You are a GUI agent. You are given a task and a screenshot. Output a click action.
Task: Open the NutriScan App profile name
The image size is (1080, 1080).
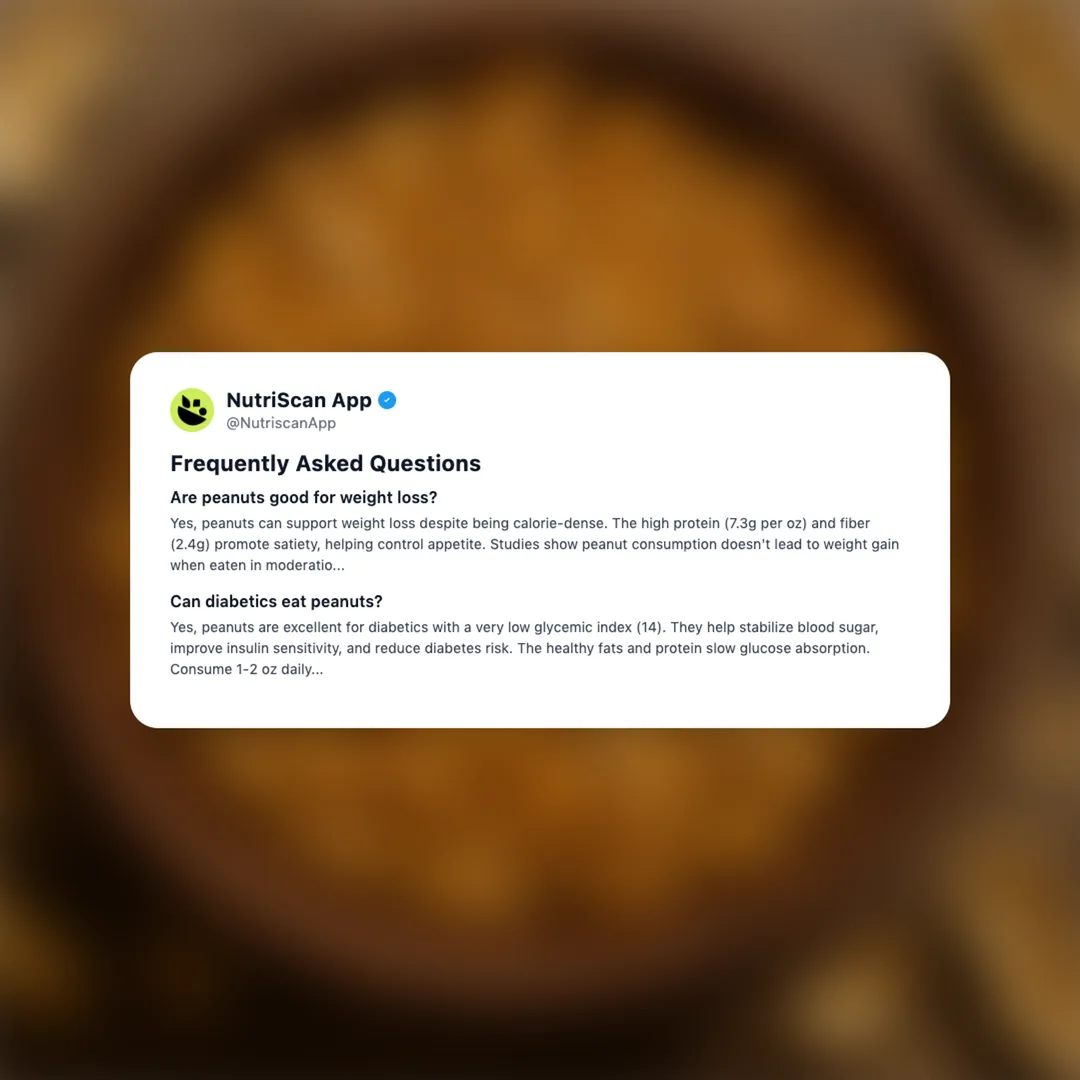[299, 400]
